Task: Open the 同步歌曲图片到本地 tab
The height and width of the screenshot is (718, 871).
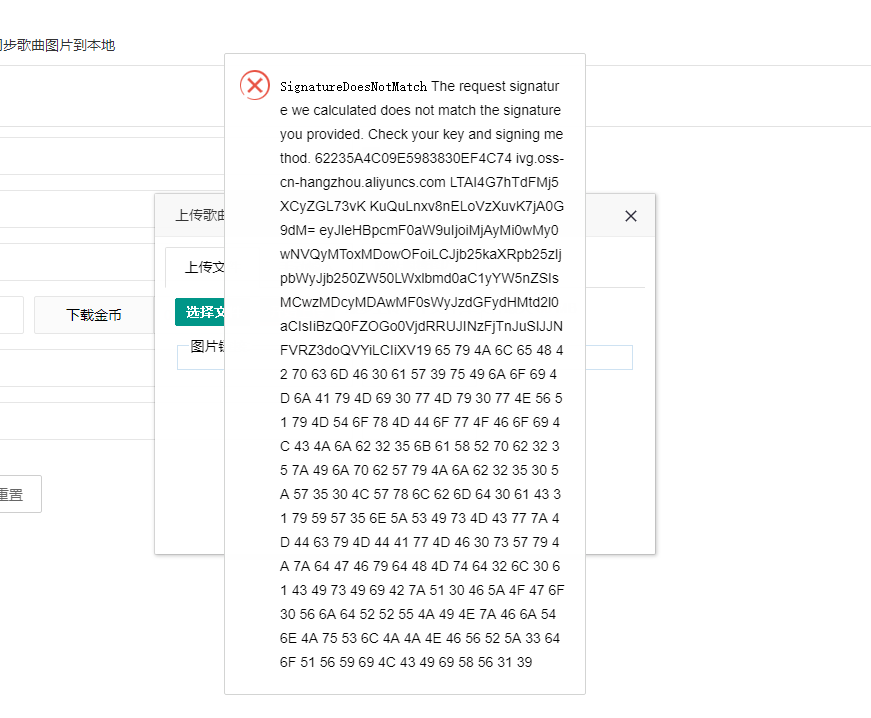Action: (57, 45)
